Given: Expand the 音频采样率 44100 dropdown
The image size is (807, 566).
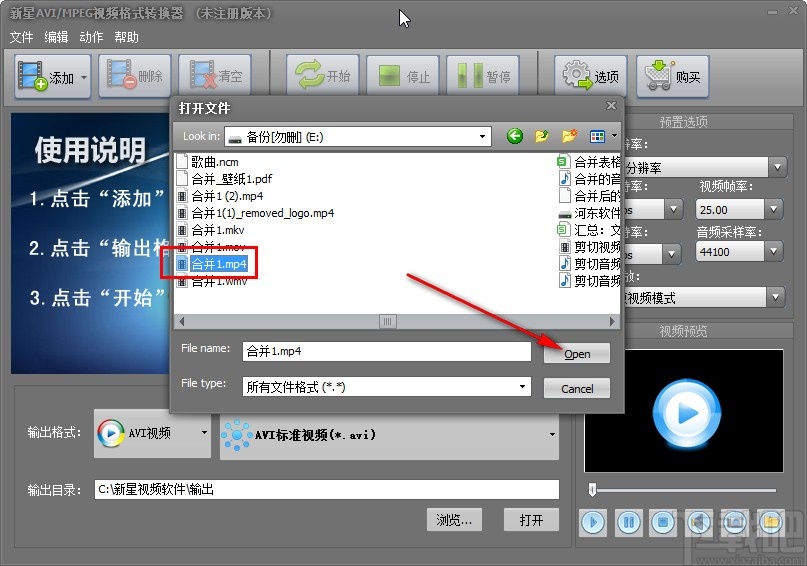Looking at the screenshot, I should coord(773,252).
